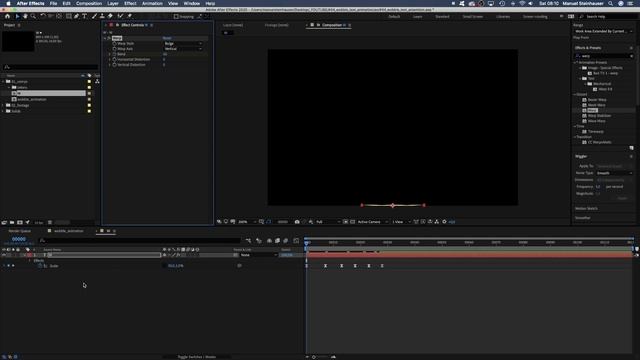Image resolution: width=640 pixels, height=360 pixels.
Task: Click the composition mini-flowchart icon in timeline
Action: click(248, 241)
